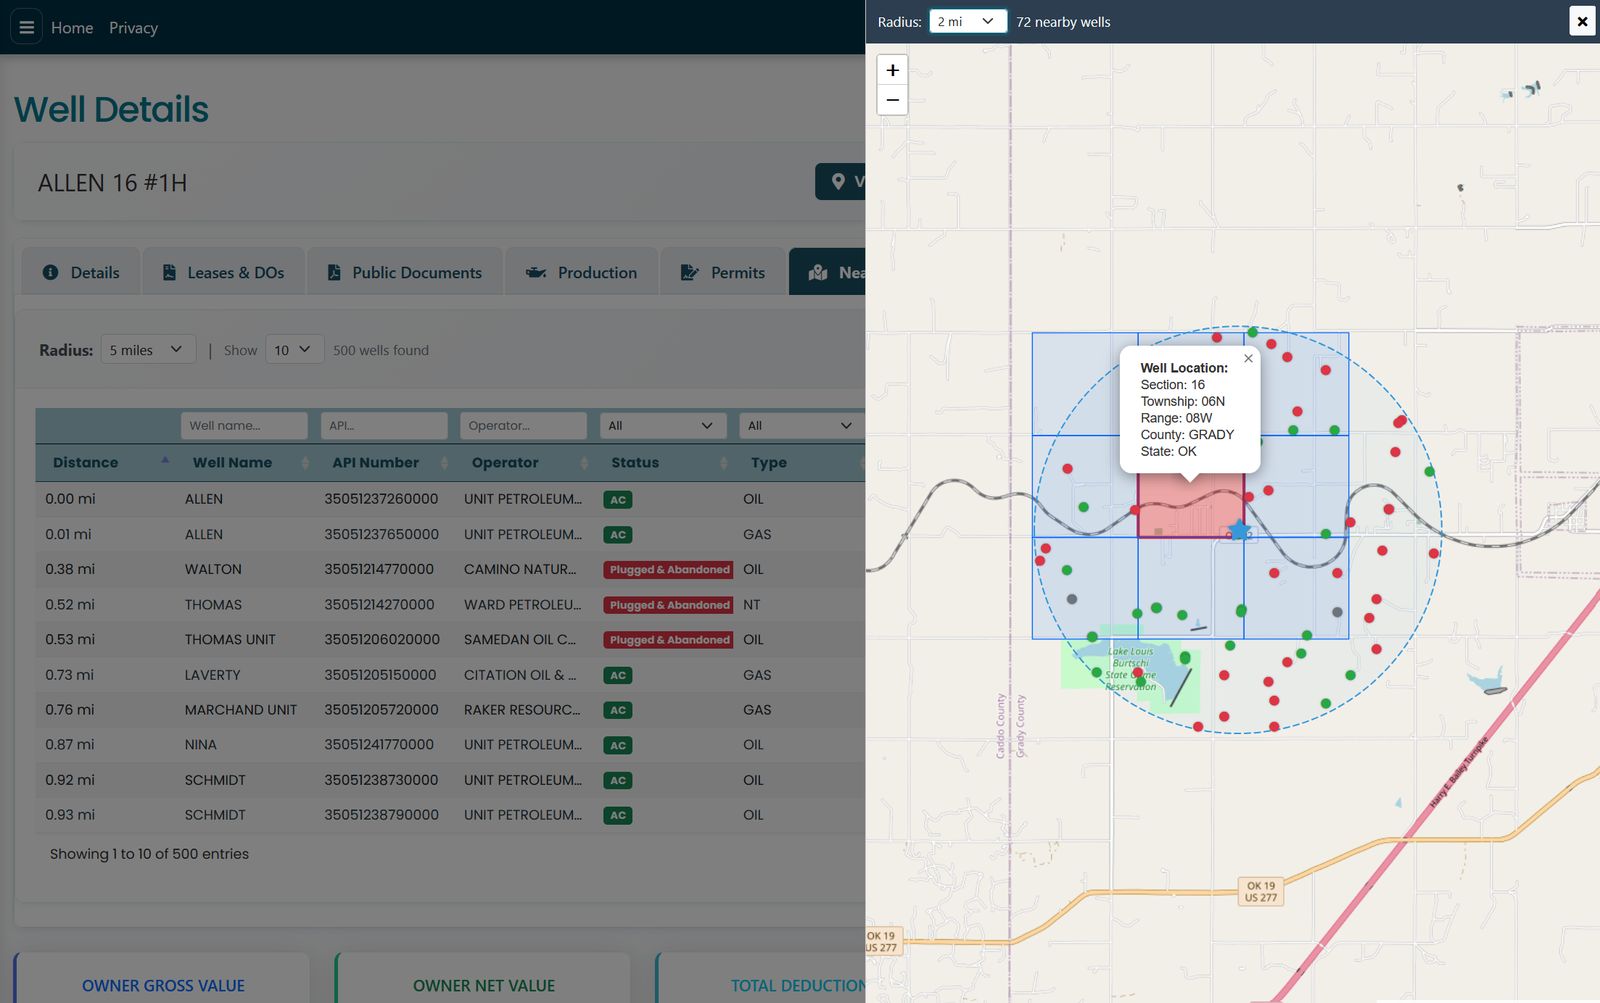Click the Leases & DOs document icon
This screenshot has height=1003, width=1600.
coord(169,272)
